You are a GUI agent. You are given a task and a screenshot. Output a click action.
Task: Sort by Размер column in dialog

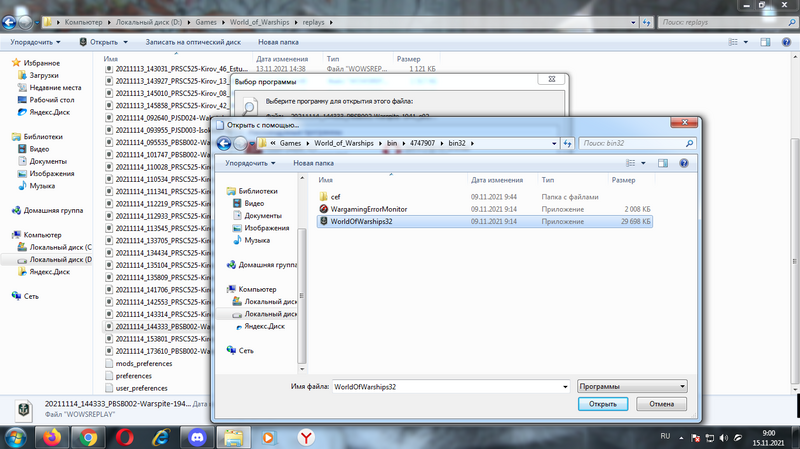pyautogui.click(x=623, y=180)
